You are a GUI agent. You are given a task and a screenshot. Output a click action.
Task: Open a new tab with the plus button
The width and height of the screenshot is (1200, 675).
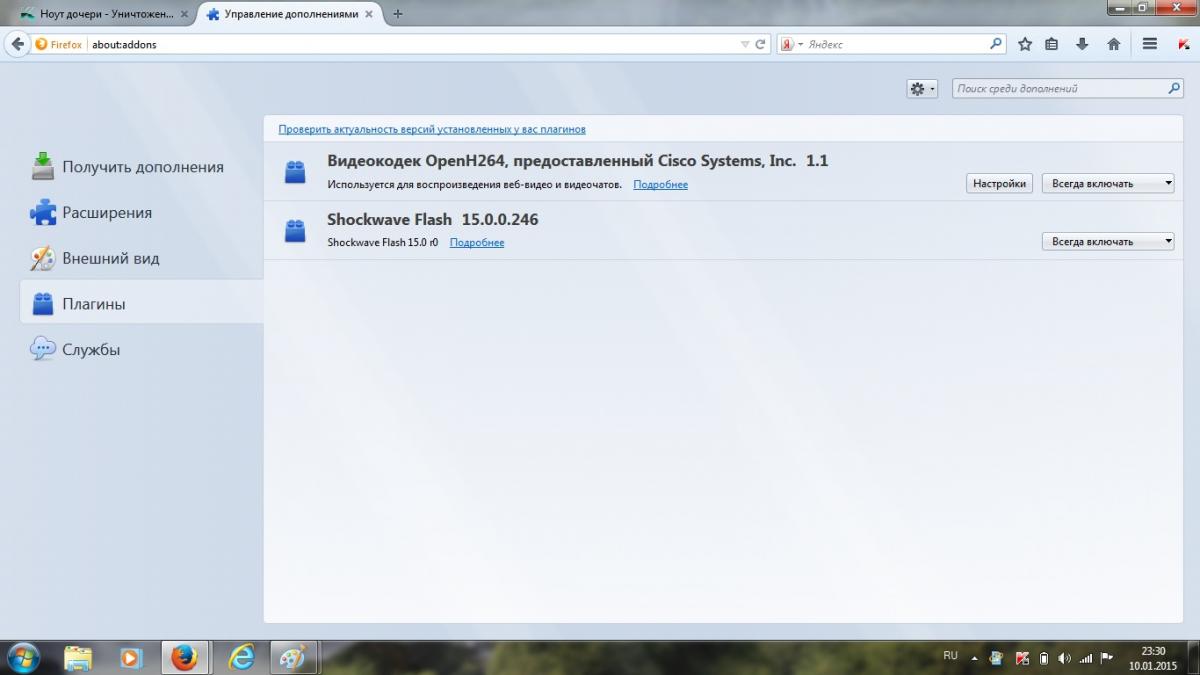pos(398,14)
